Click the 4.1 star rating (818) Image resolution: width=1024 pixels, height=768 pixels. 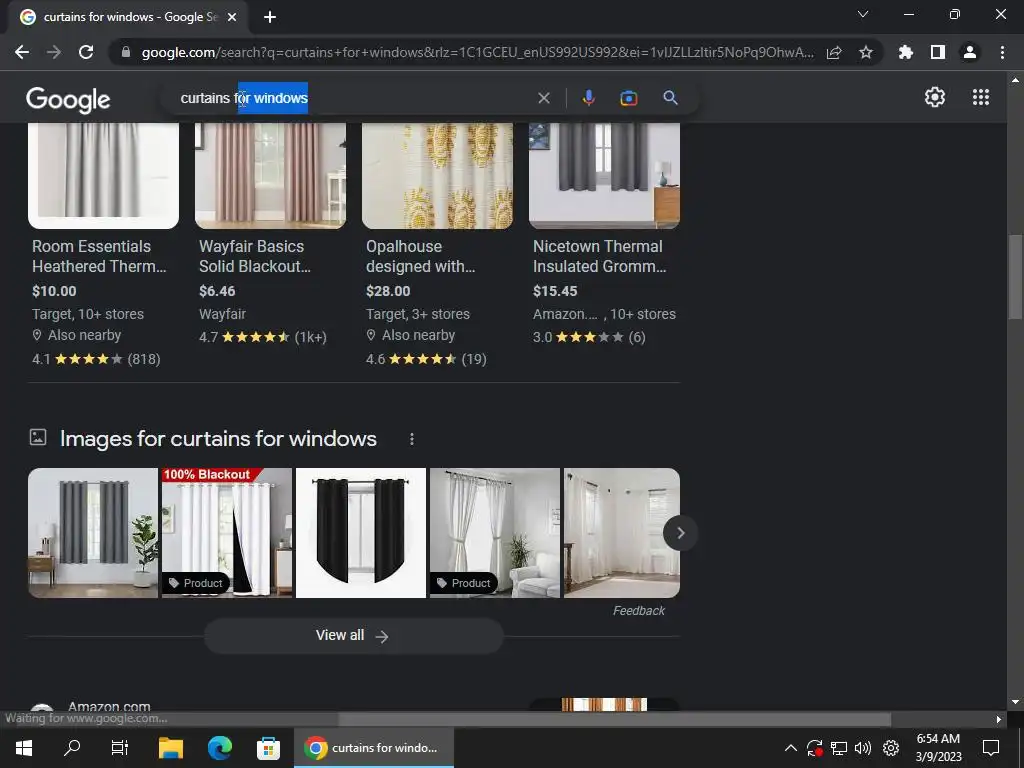[x=96, y=359]
